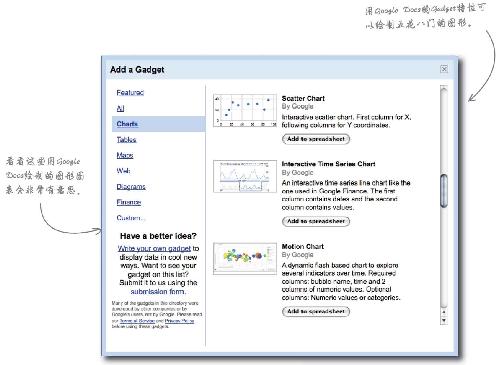Open the Featured gadget category

130,93
